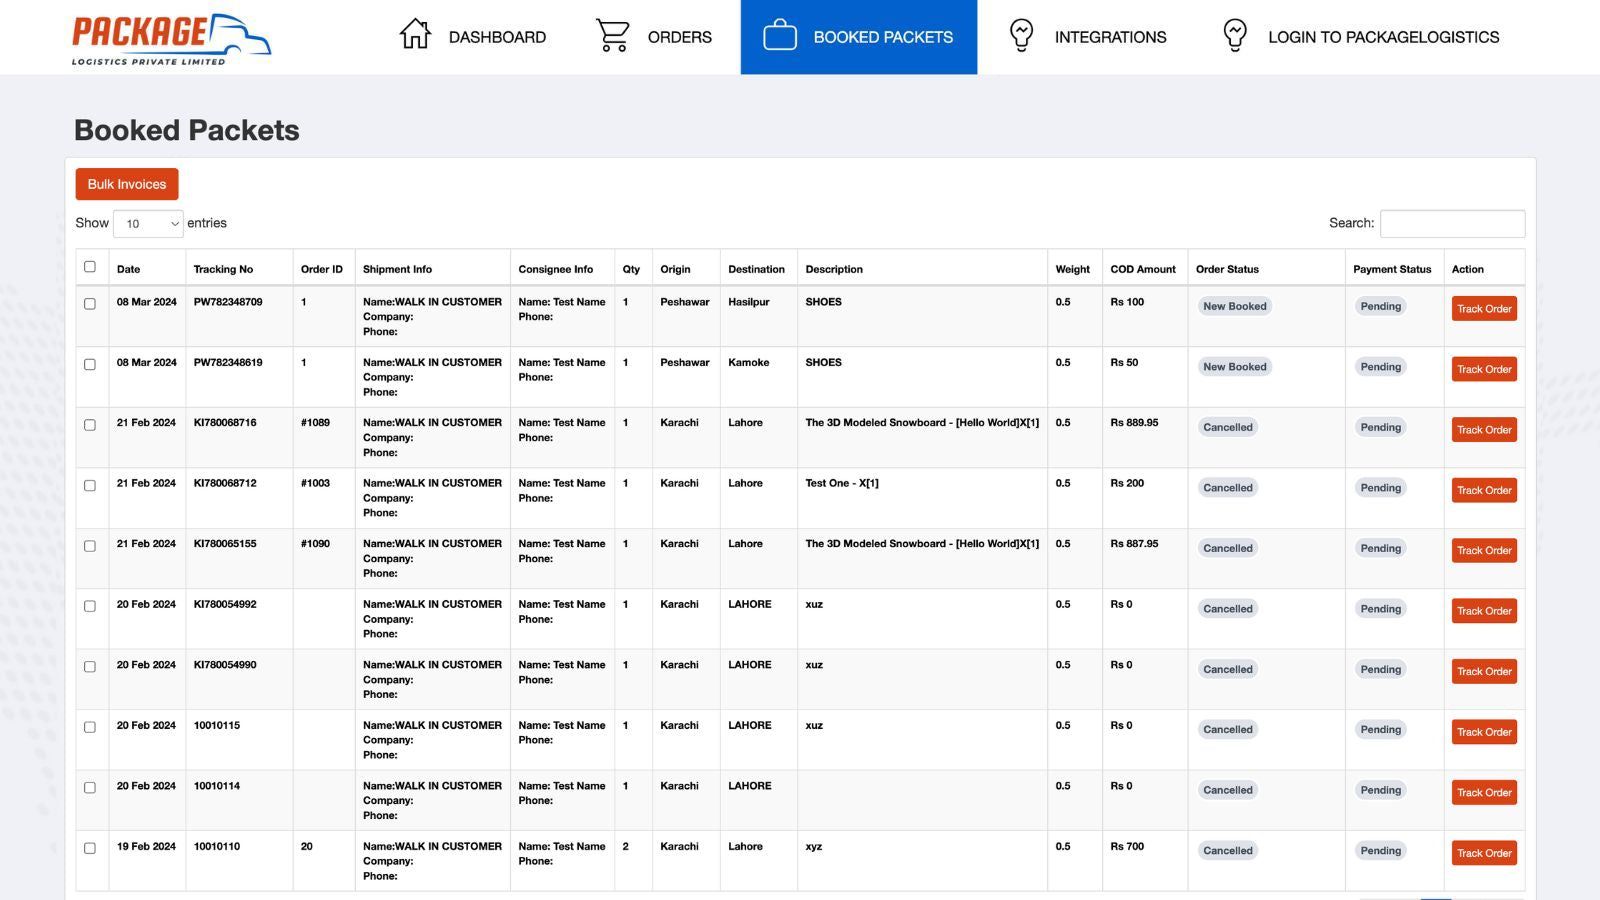Click the Dashboard house icon
Screen dimensions: 1600x900
(x=415, y=35)
